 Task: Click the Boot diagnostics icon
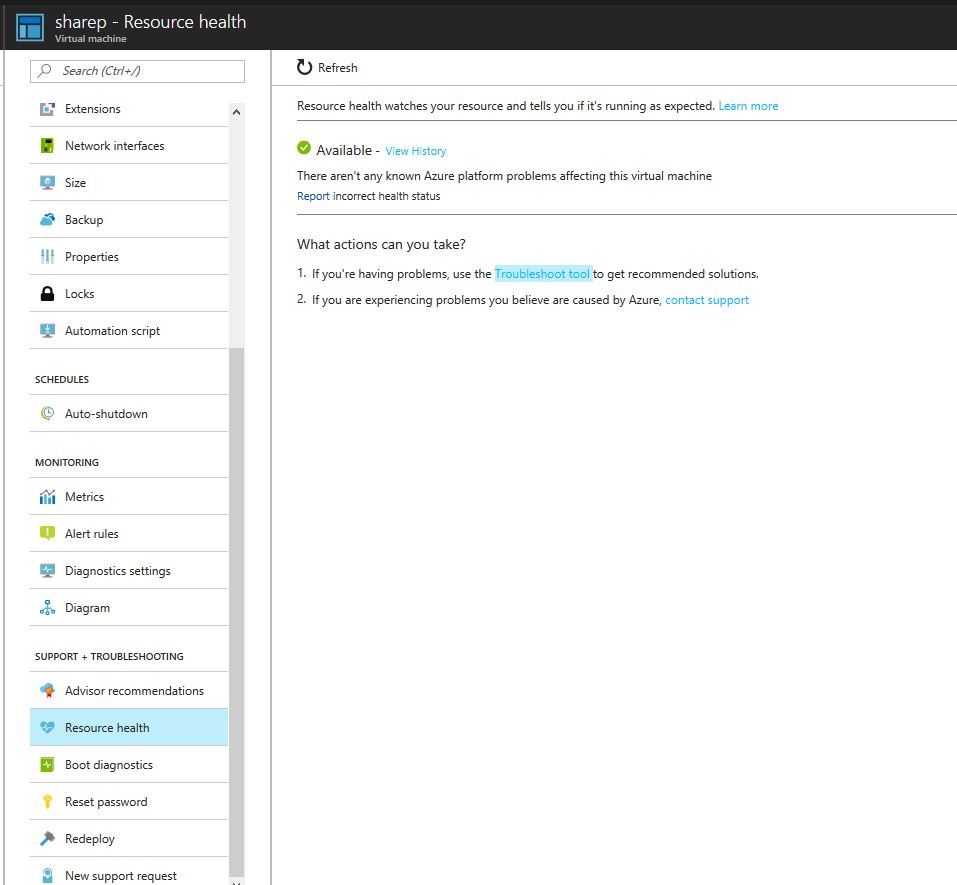tap(47, 765)
